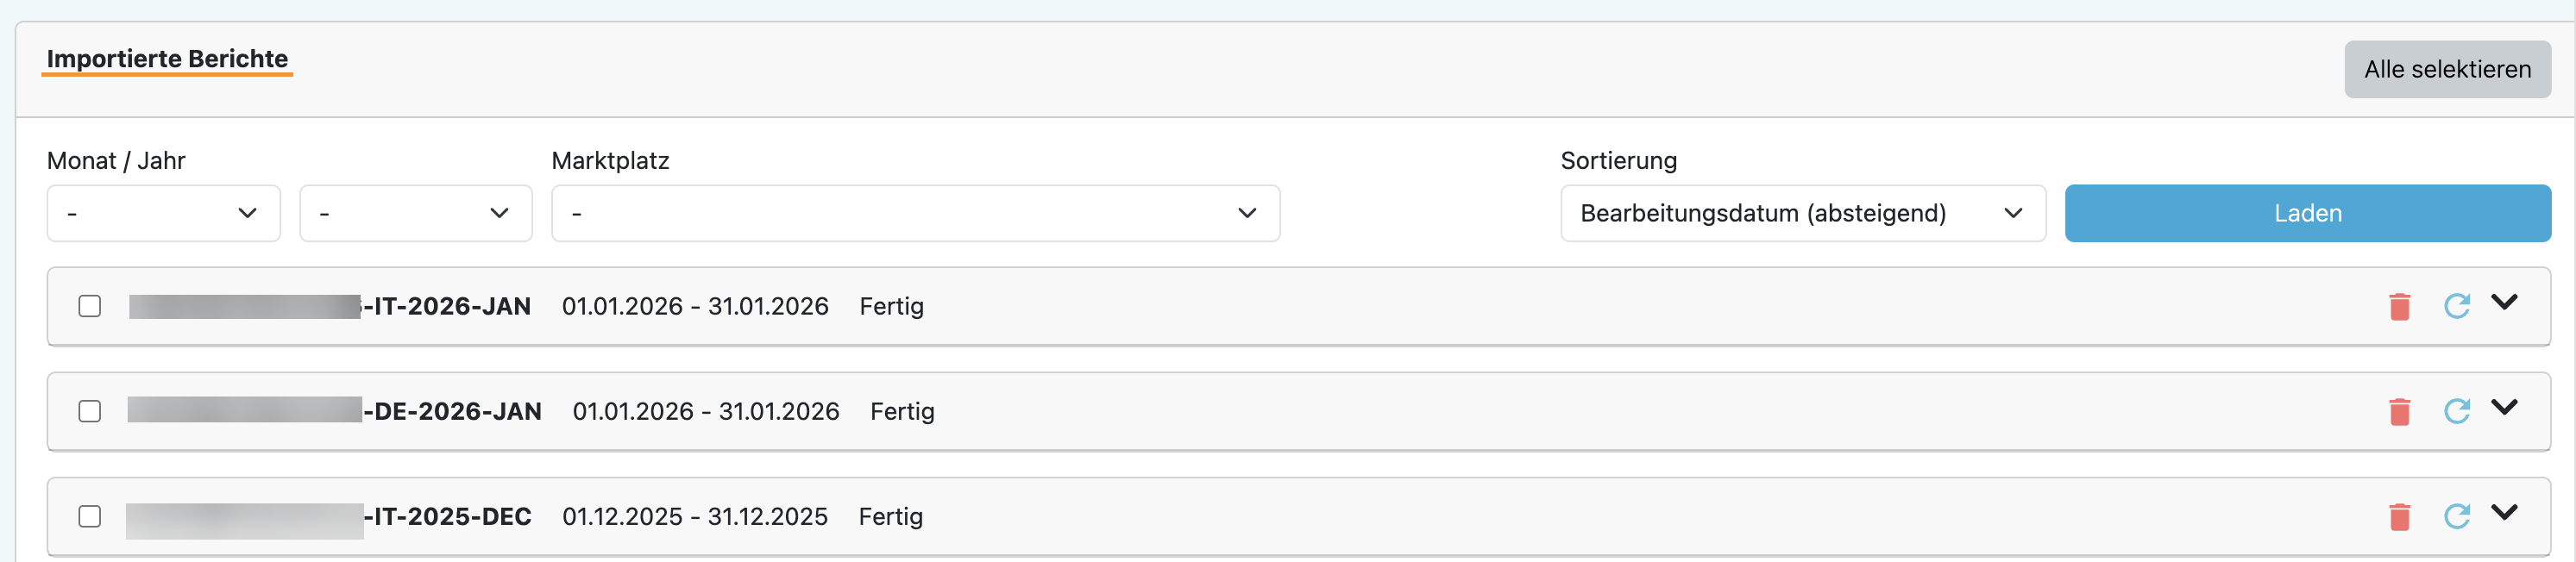Expand the DE-2026-JAN report details
Screen dimensions: 2576x562
[x=2504, y=407]
